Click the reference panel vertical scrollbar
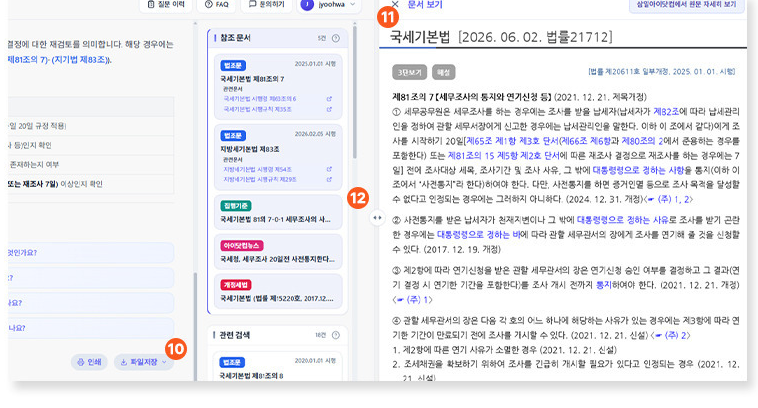This screenshot has height=408, width=758. (x=355, y=92)
